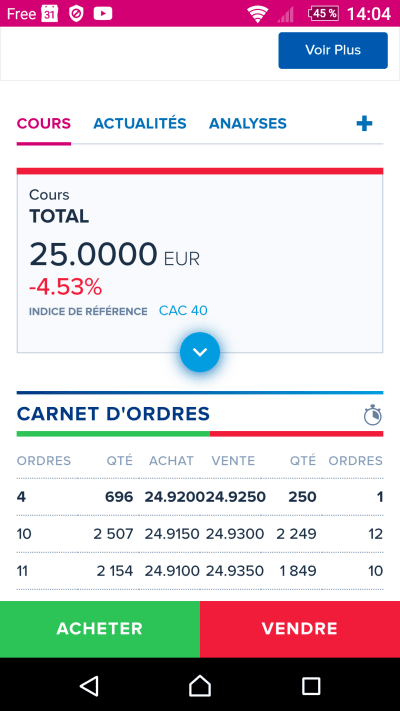The height and width of the screenshot is (711, 400).
Task: Select the order book row with quantity 696
Action: pyautogui.click(x=200, y=497)
